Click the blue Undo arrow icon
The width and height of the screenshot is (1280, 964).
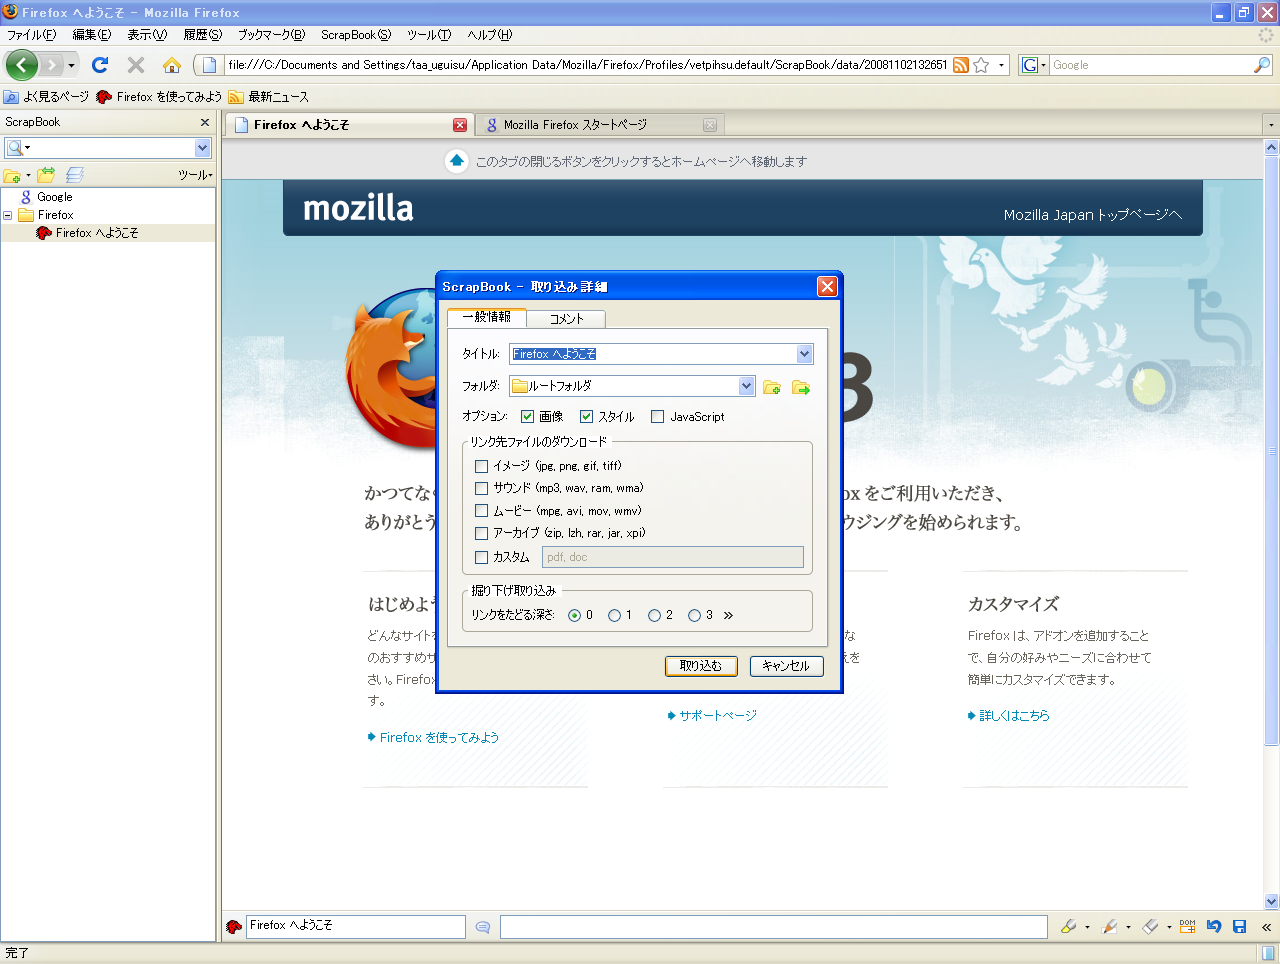1214,927
